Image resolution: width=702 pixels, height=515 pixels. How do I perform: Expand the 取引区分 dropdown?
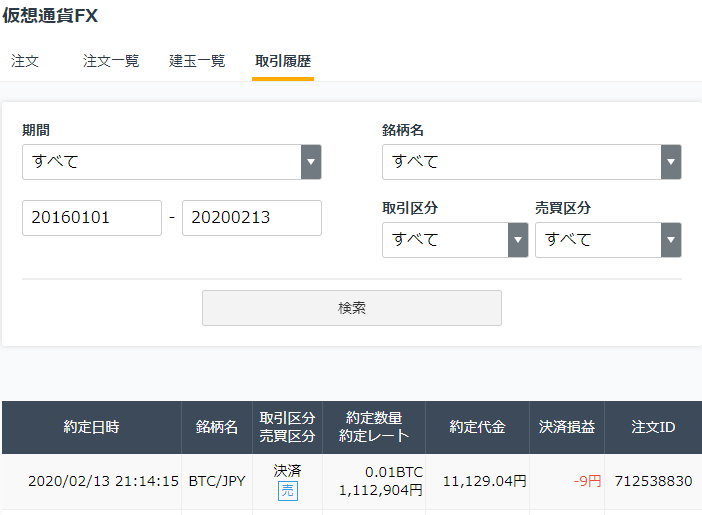pos(455,240)
